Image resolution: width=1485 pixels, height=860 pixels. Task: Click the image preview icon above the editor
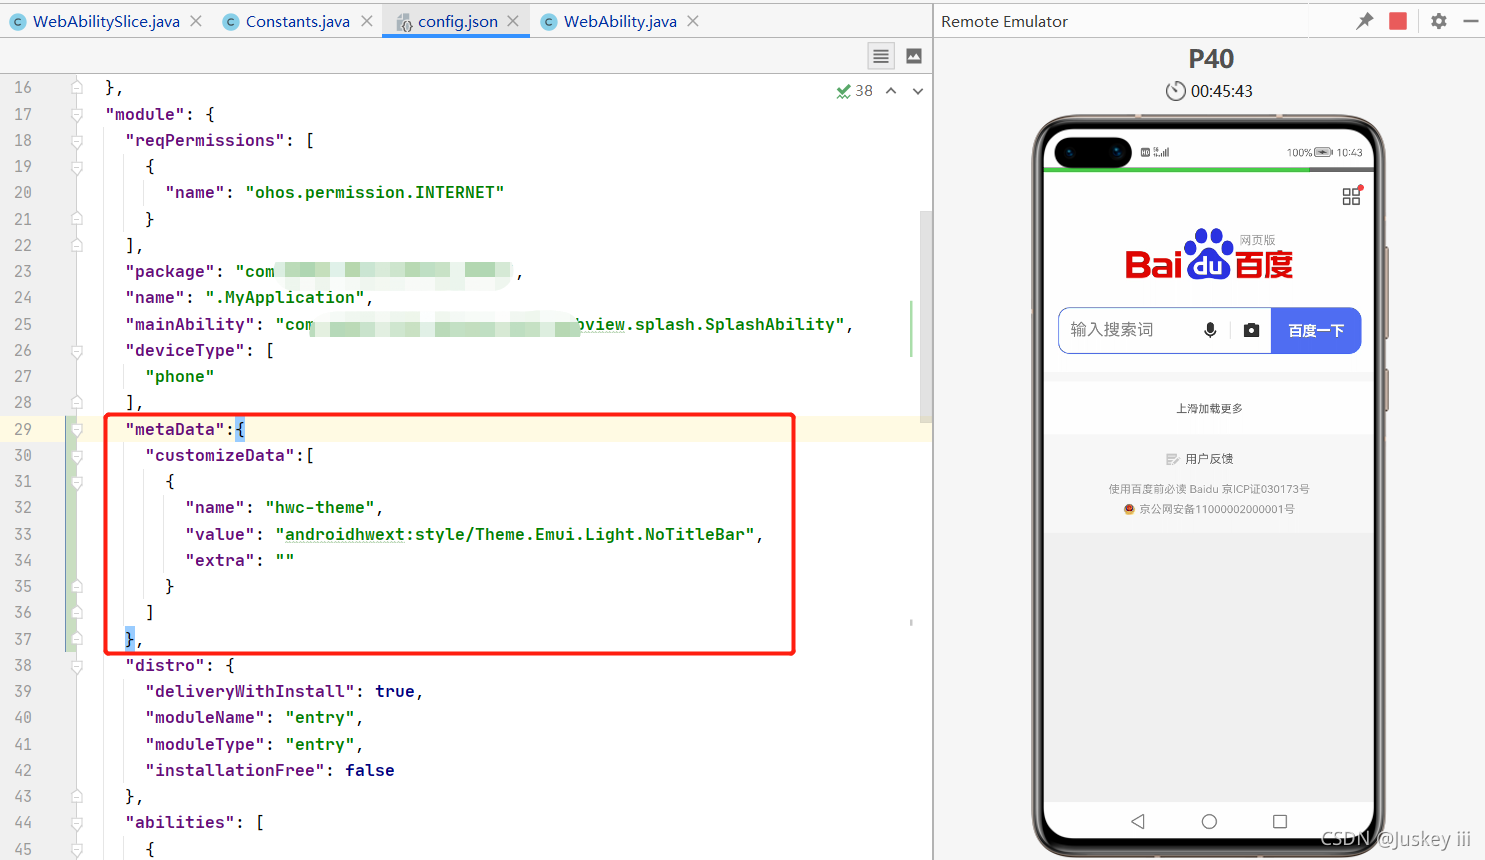(x=913, y=56)
